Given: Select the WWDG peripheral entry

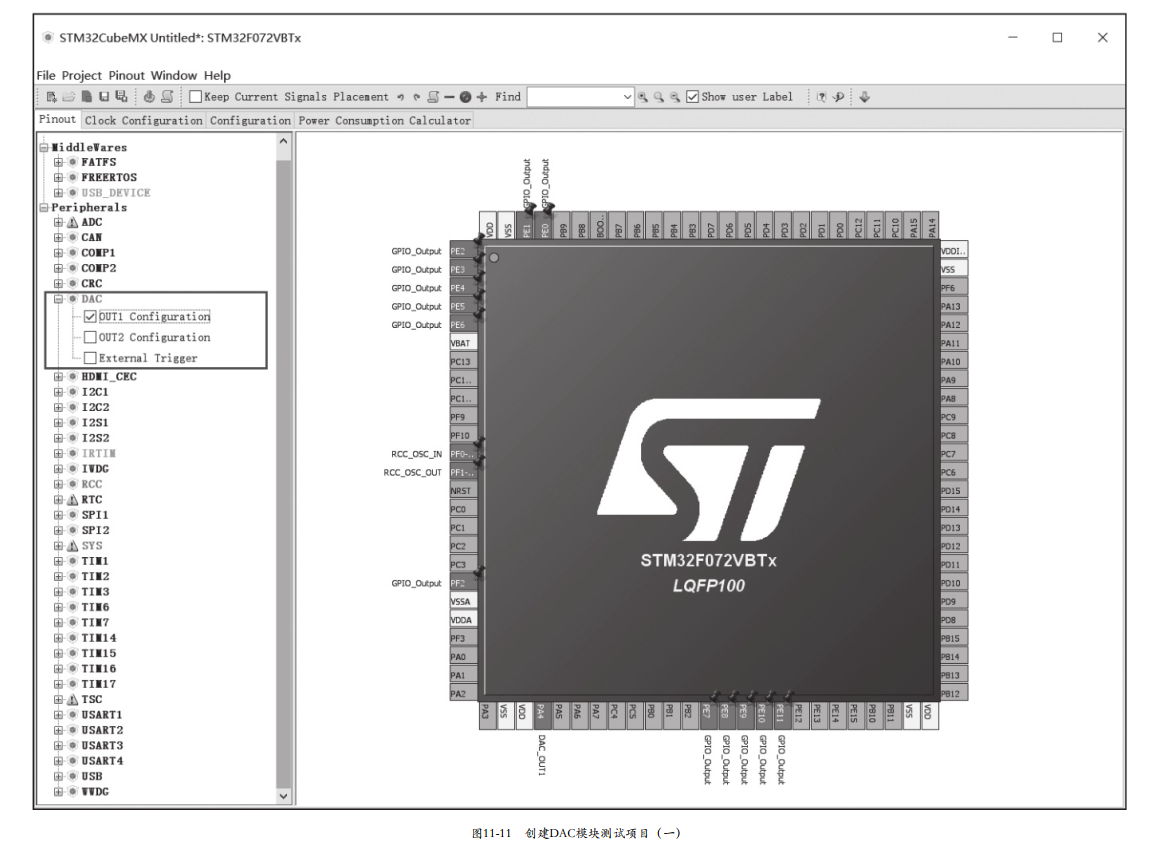Looking at the screenshot, I should pos(95,792).
